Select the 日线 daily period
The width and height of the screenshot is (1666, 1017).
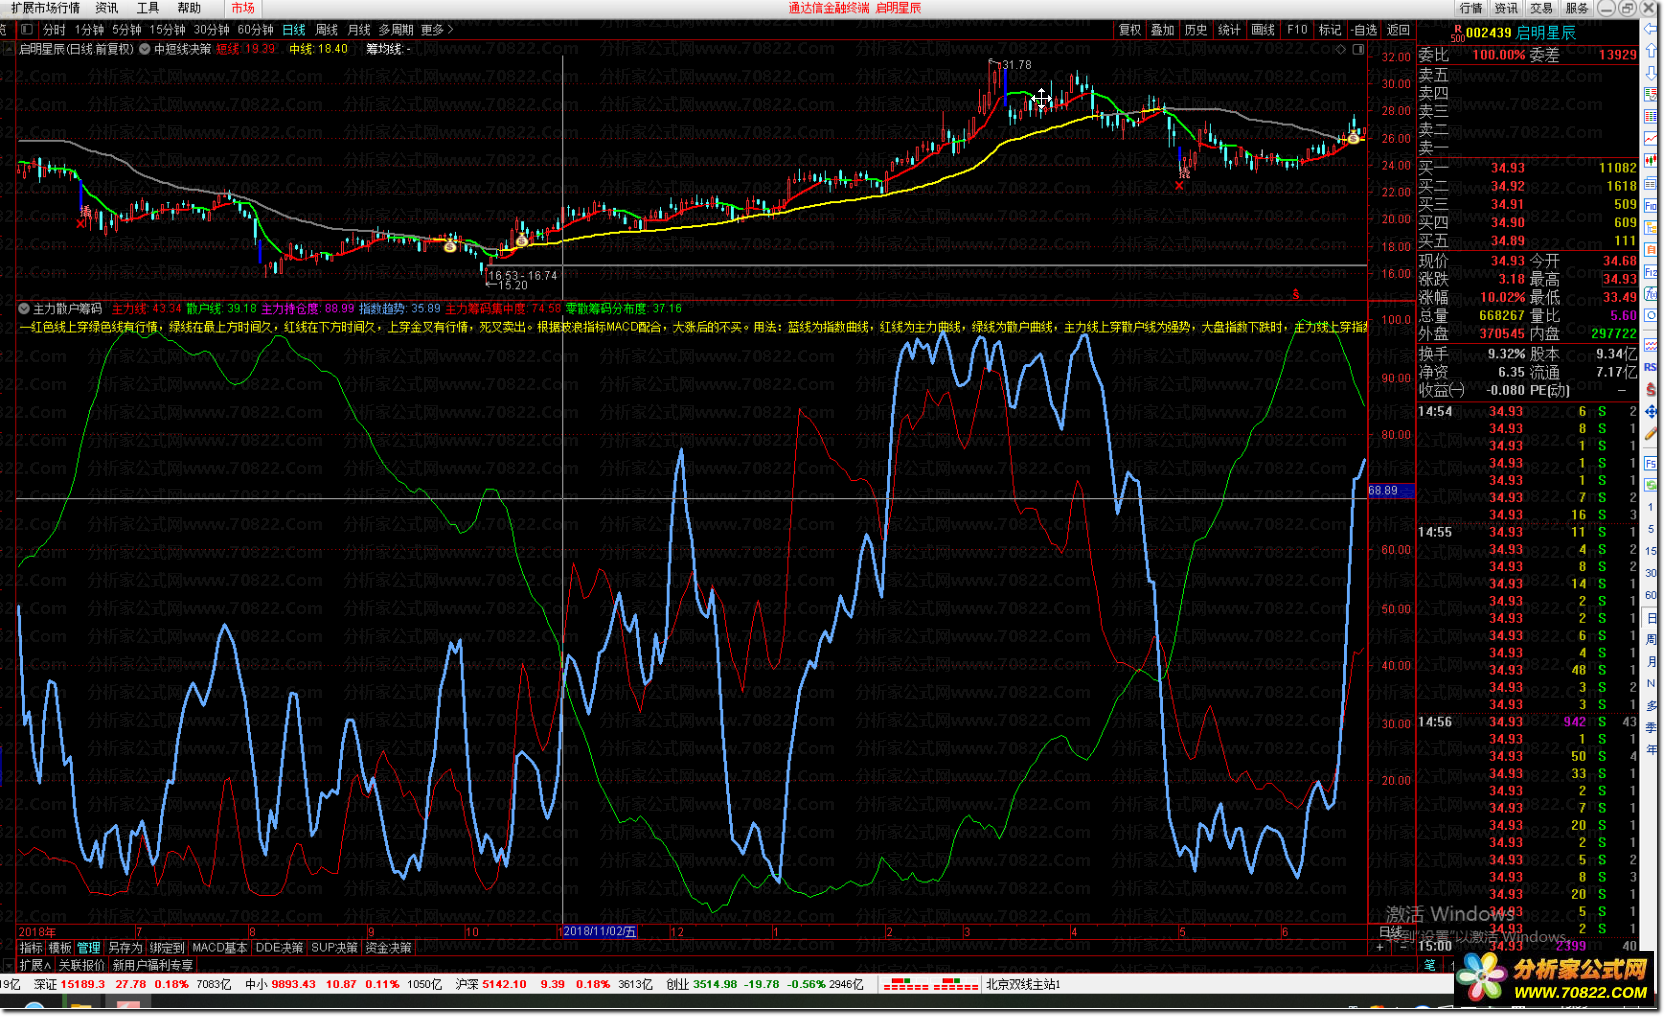point(294,30)
